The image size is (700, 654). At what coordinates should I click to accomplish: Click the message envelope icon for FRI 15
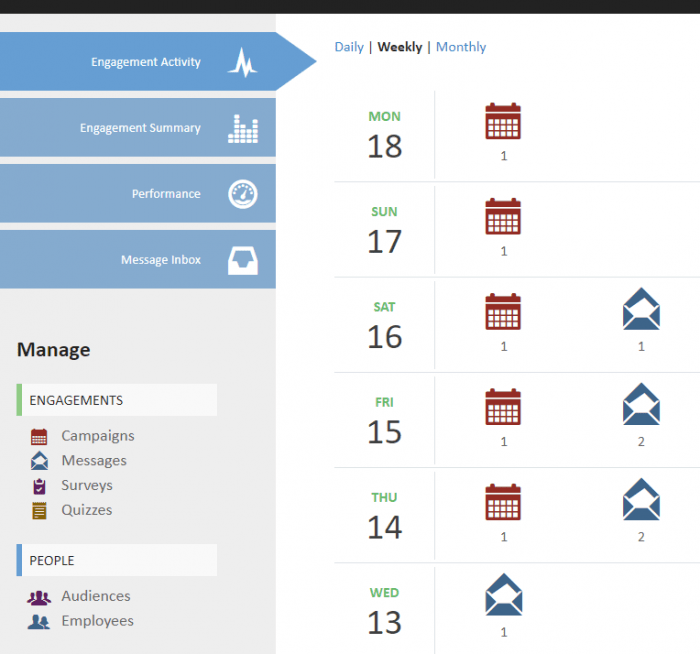point(641,404)
